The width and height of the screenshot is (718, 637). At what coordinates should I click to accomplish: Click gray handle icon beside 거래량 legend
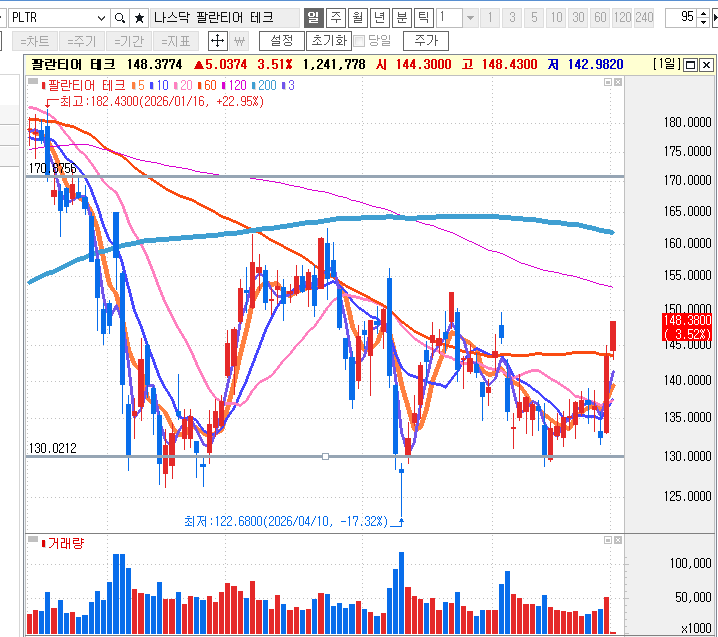33,539
